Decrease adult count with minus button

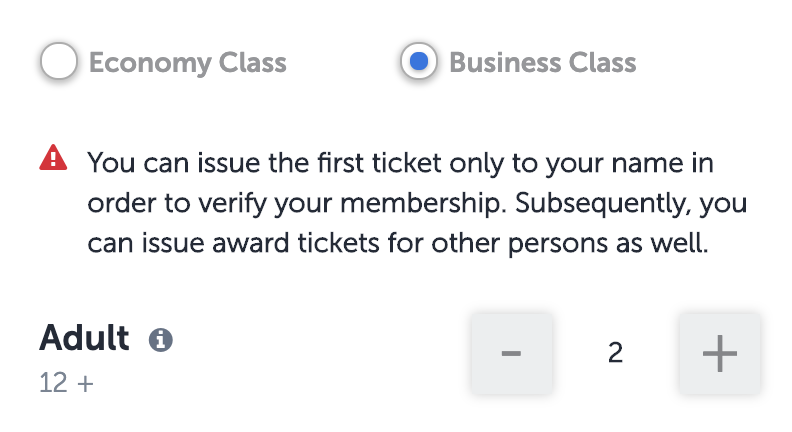511,353
